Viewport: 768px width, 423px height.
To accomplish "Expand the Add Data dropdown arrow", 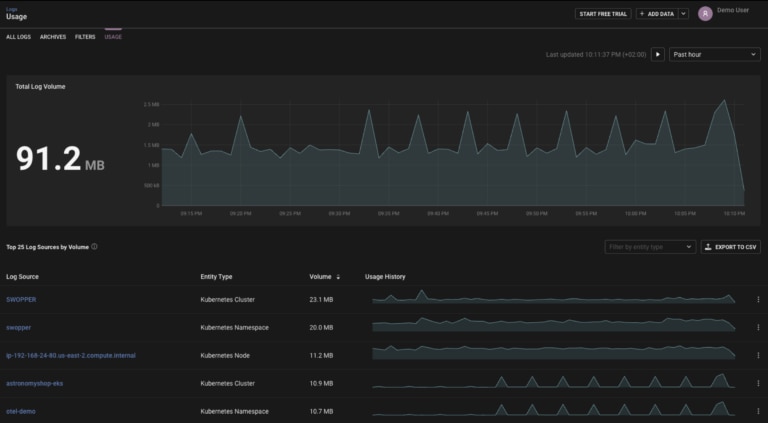I will pos(683,14).
